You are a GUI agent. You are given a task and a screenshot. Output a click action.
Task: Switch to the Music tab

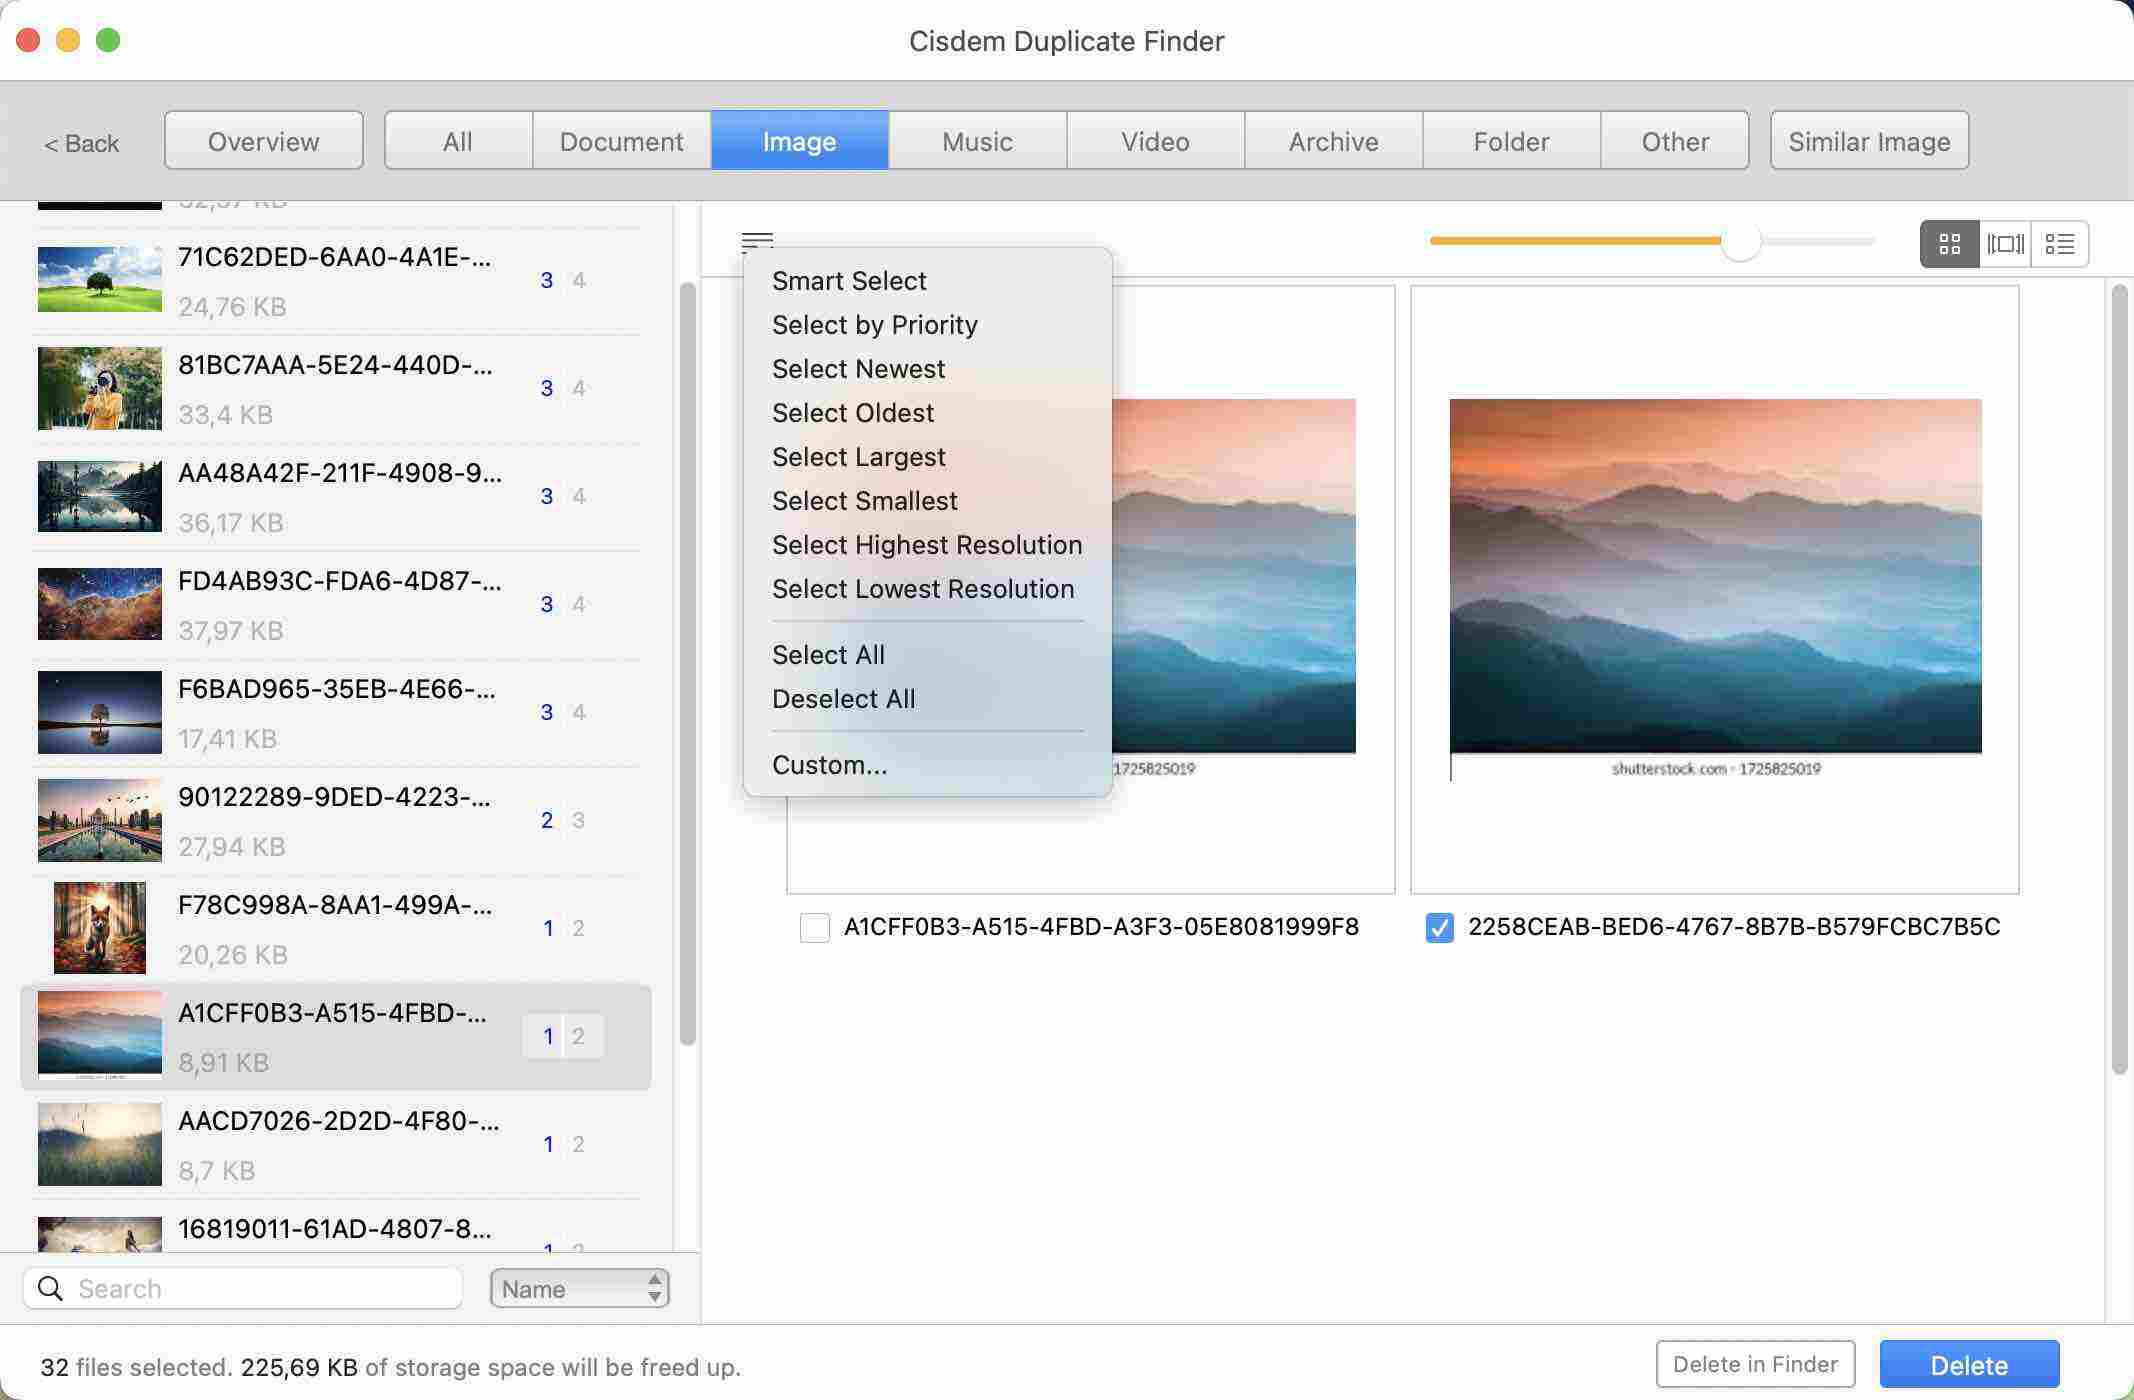976,139
